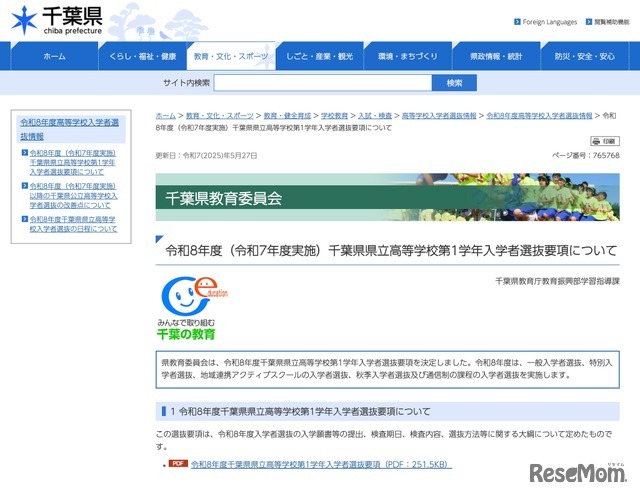Click breadcrumb 学校教育

[x=334, y=116]
